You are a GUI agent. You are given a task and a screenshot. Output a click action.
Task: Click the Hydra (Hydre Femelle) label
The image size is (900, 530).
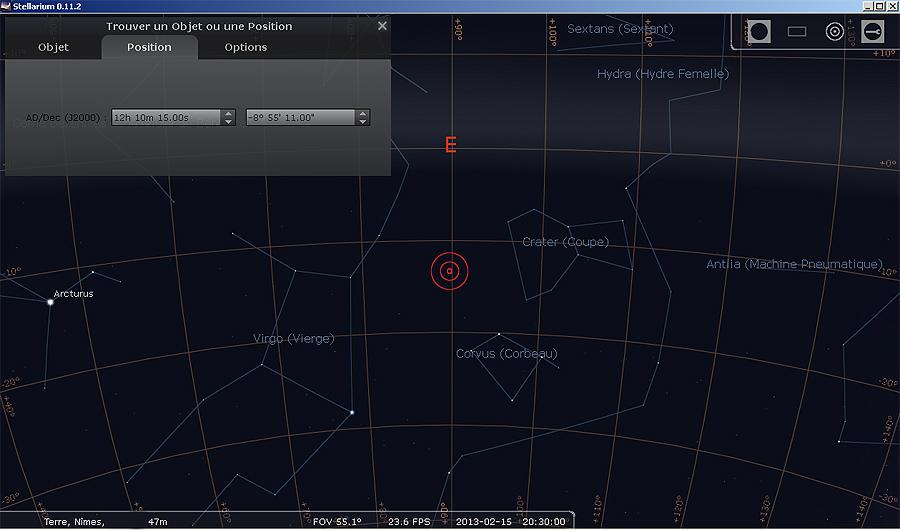[x=663, y=74]
